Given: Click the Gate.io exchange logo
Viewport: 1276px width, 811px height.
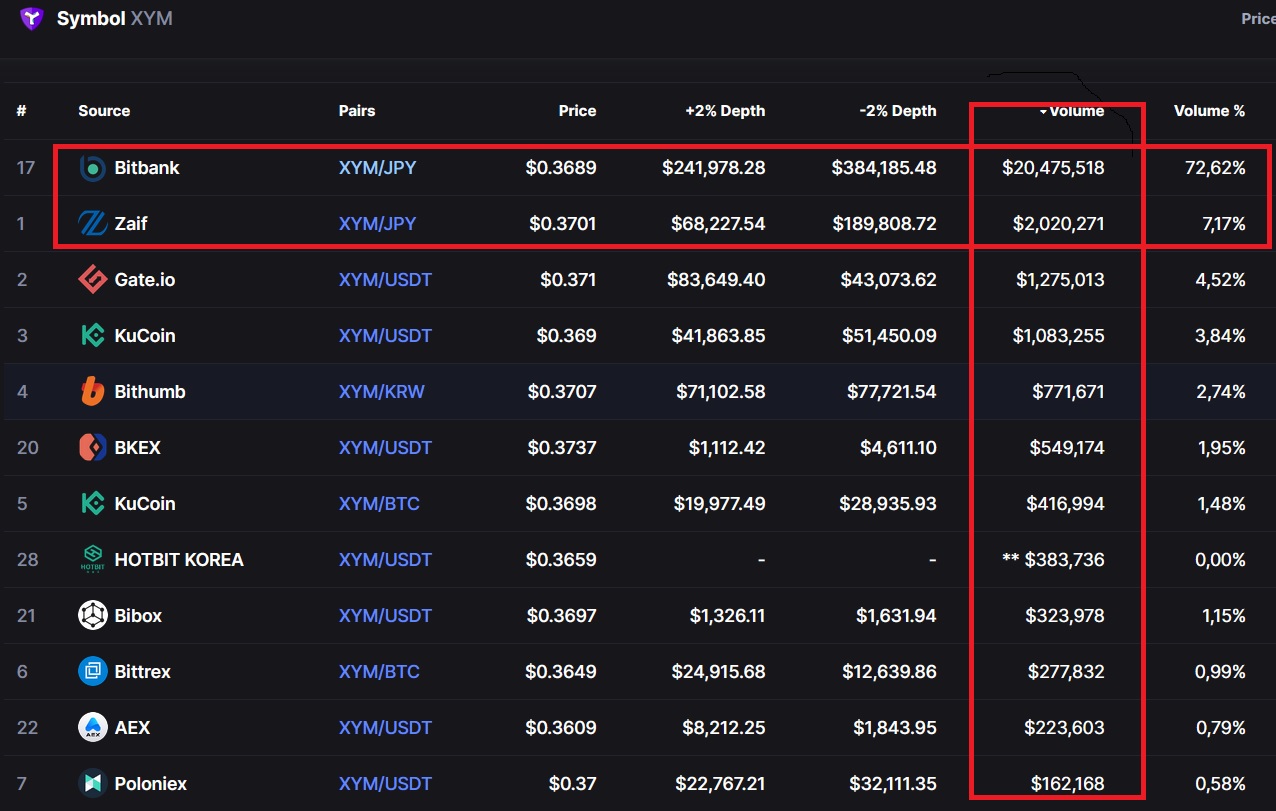Looking at the screenshot, I should coord(93,280).
